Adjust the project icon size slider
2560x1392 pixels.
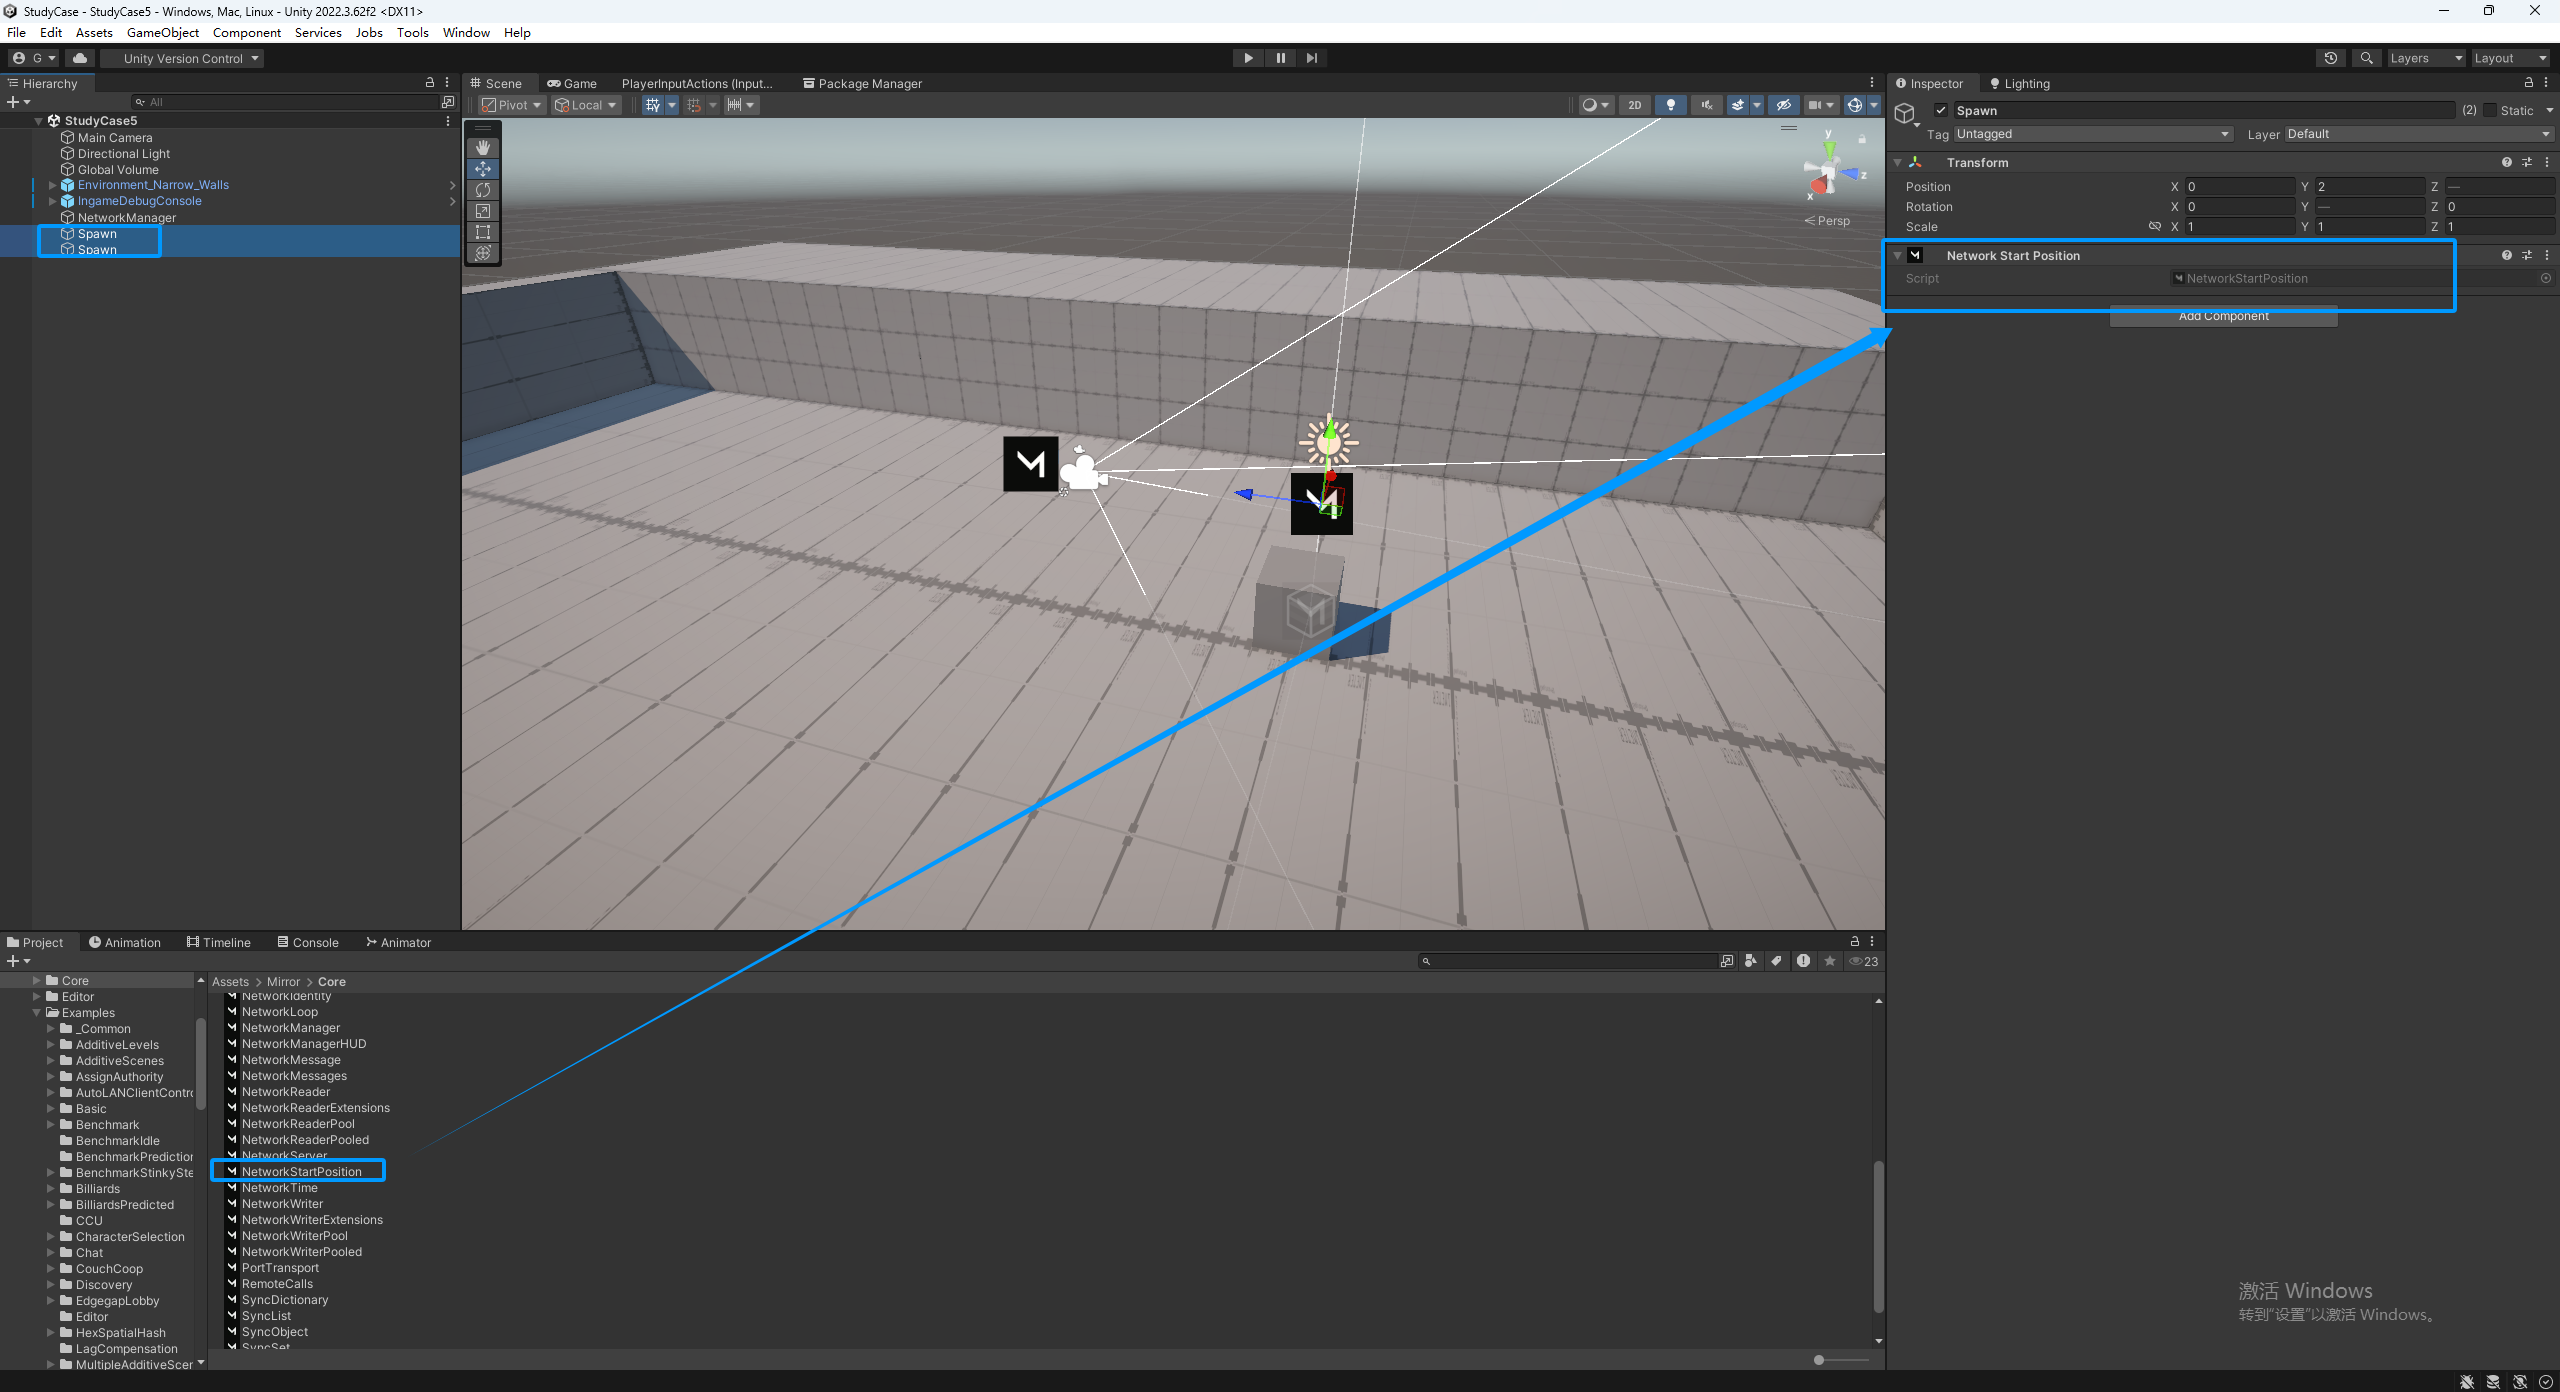(x=1820, y=1359)
